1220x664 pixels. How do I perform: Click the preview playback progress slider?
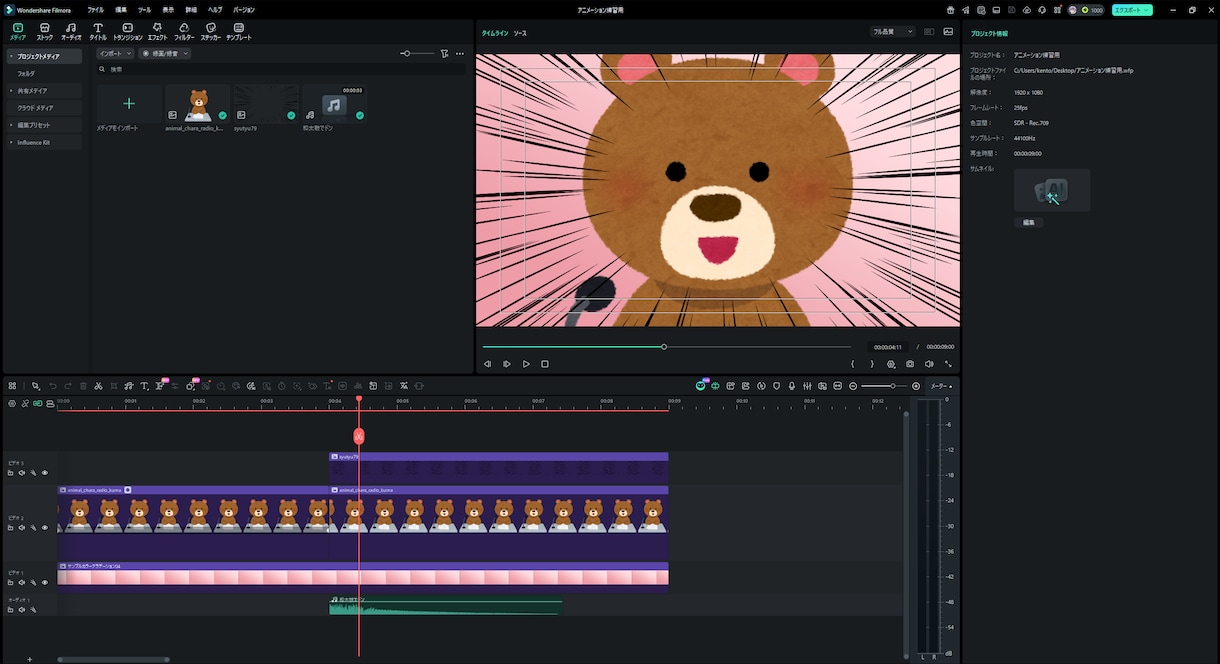pyautogui.click(x=667, y=347)
